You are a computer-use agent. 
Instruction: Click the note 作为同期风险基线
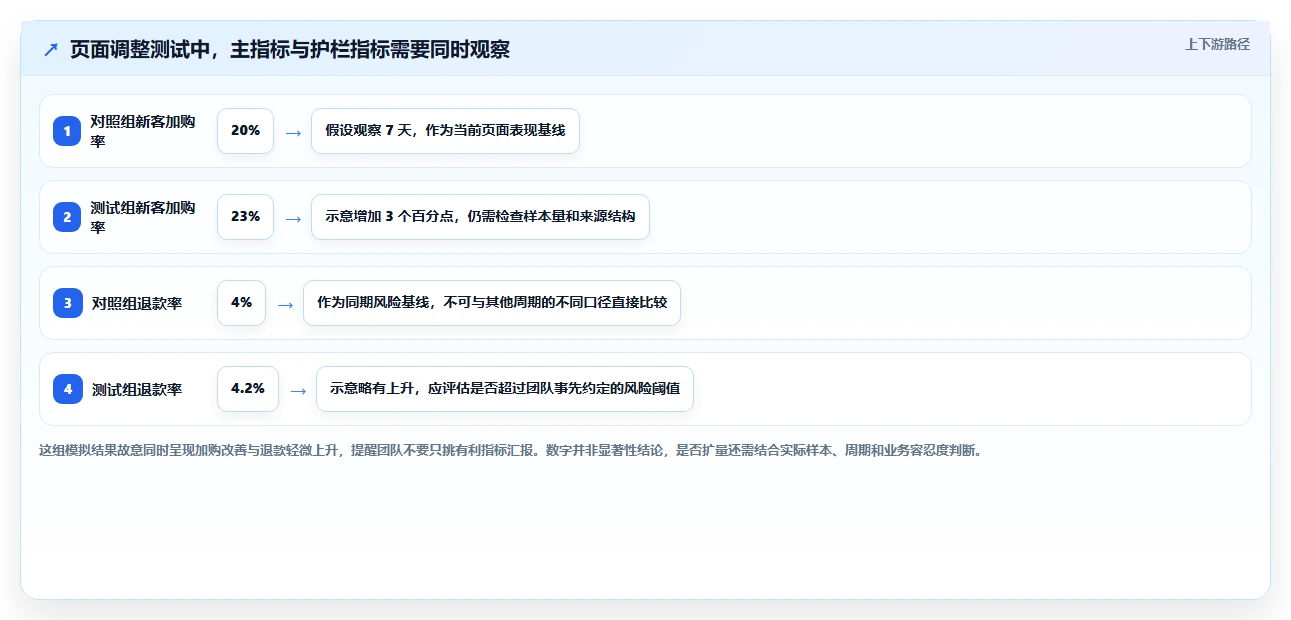click(x=492, y=303)
